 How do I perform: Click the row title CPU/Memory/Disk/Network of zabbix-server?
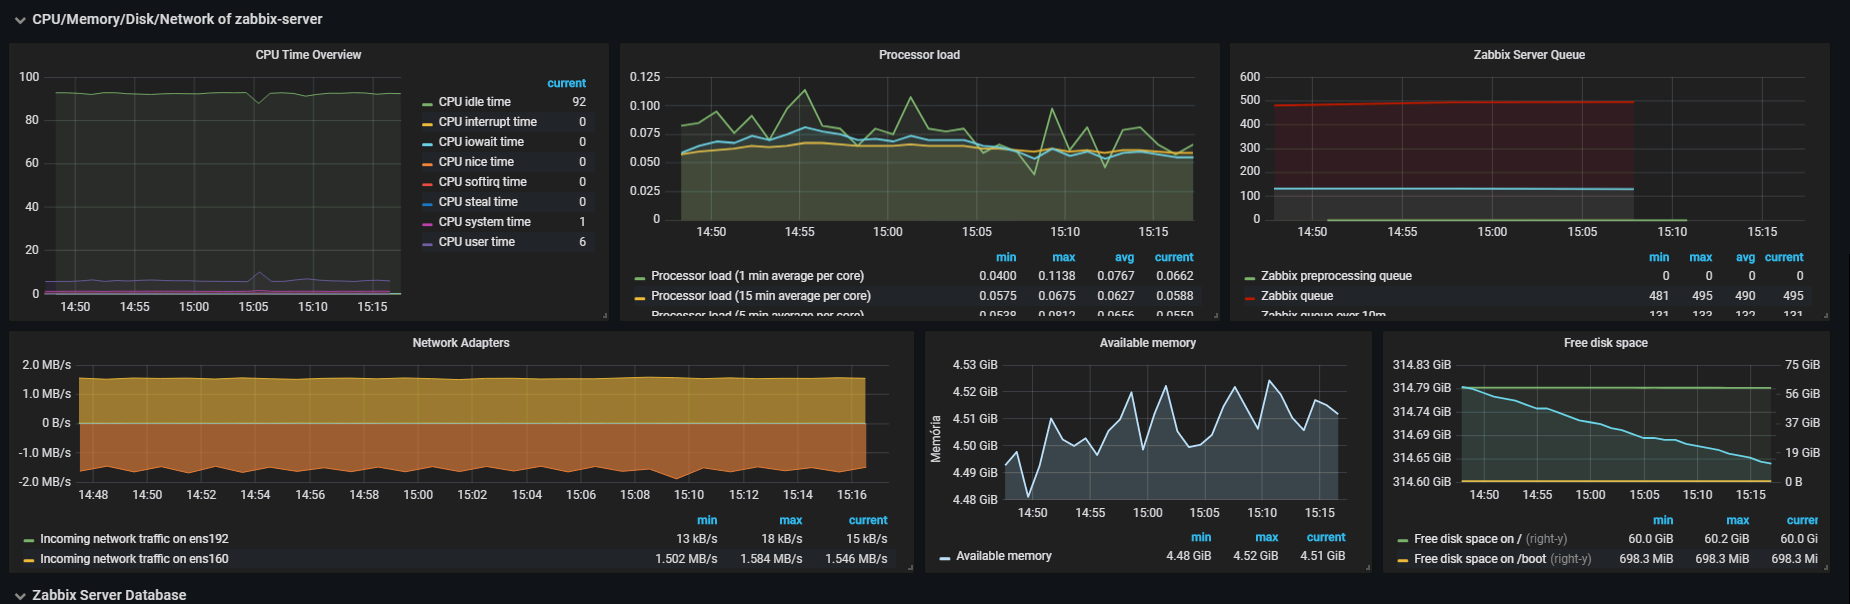click(177, 19)
